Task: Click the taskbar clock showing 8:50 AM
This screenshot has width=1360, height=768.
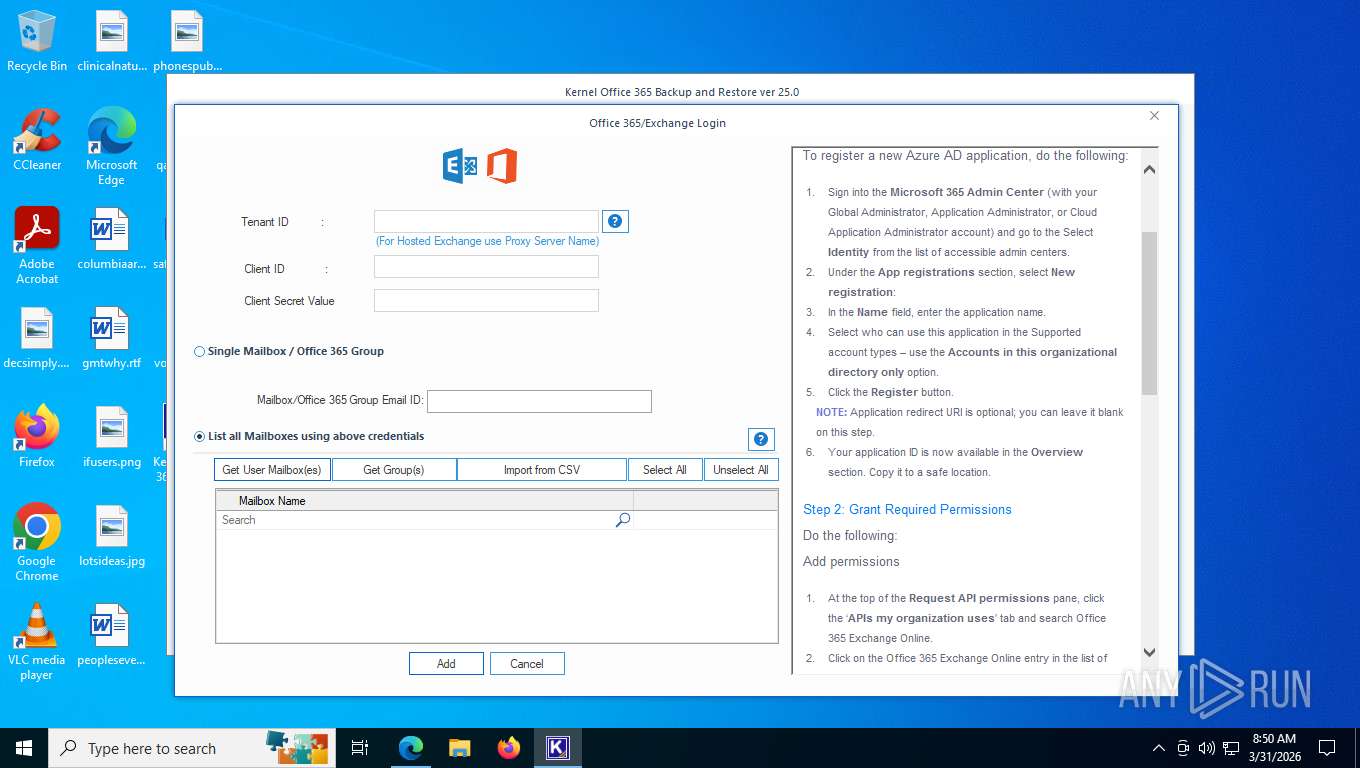Action: (1274, 748)
